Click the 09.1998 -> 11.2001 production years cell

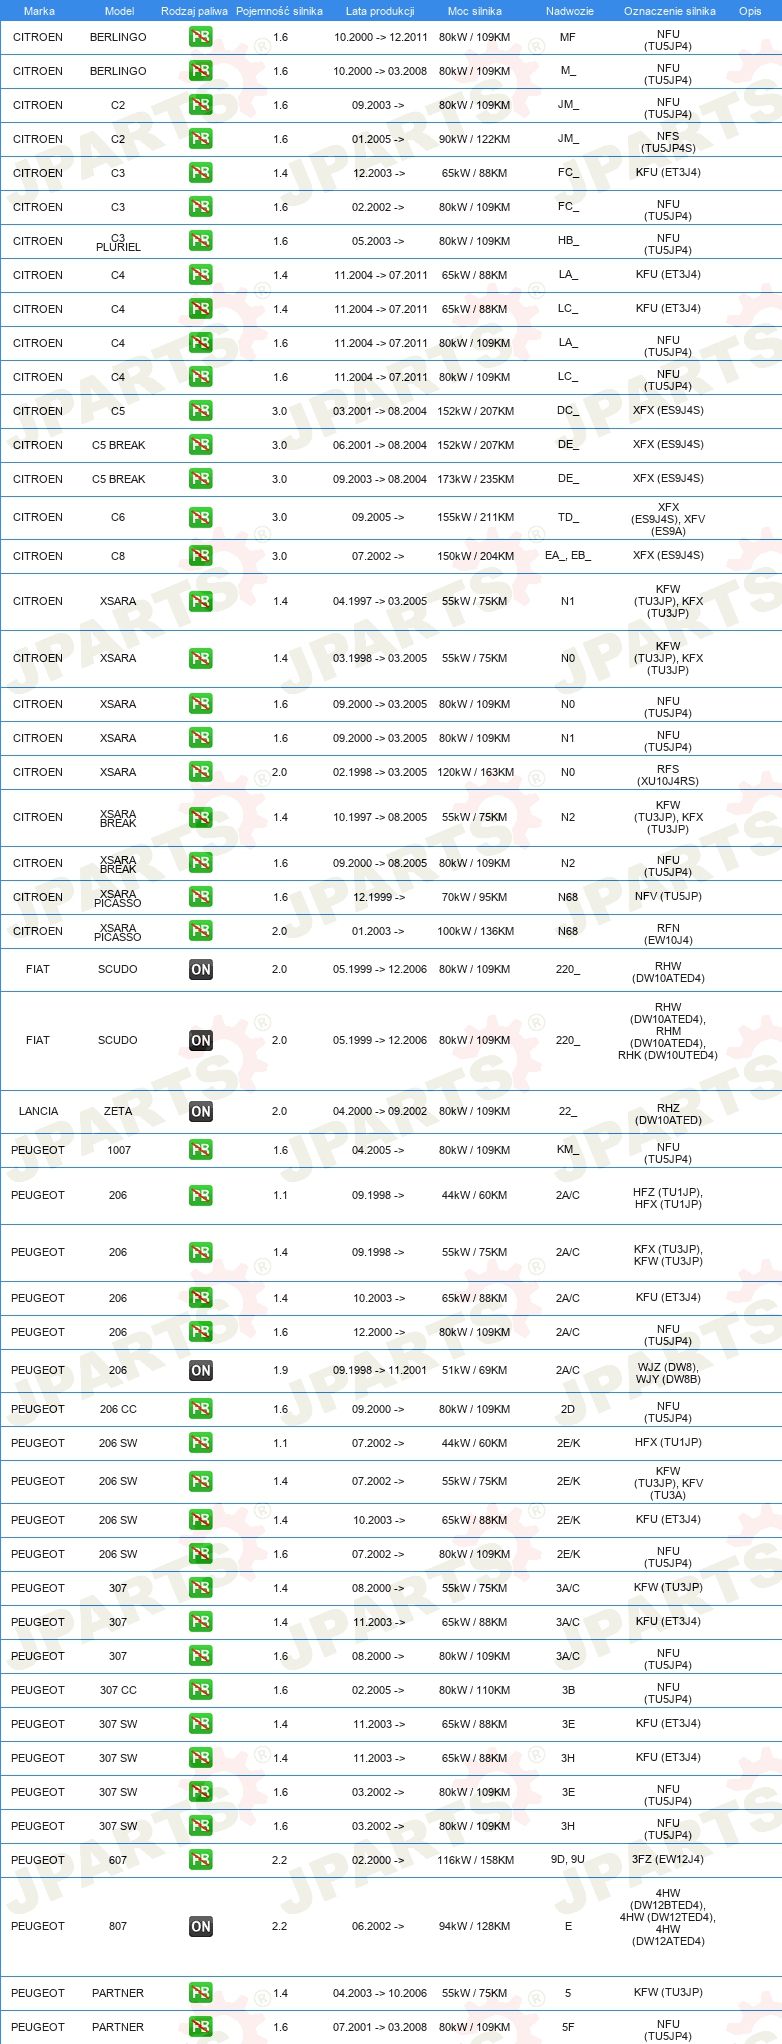pos(380,1370)
